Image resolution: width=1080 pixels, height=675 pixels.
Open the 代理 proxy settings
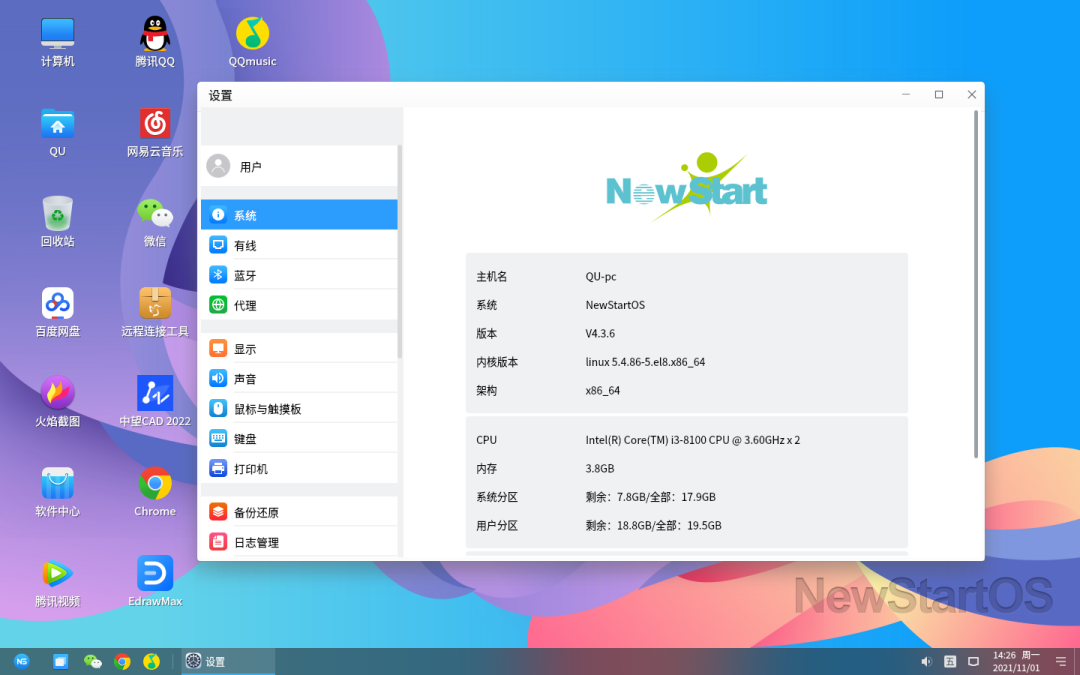click(300, 304)
